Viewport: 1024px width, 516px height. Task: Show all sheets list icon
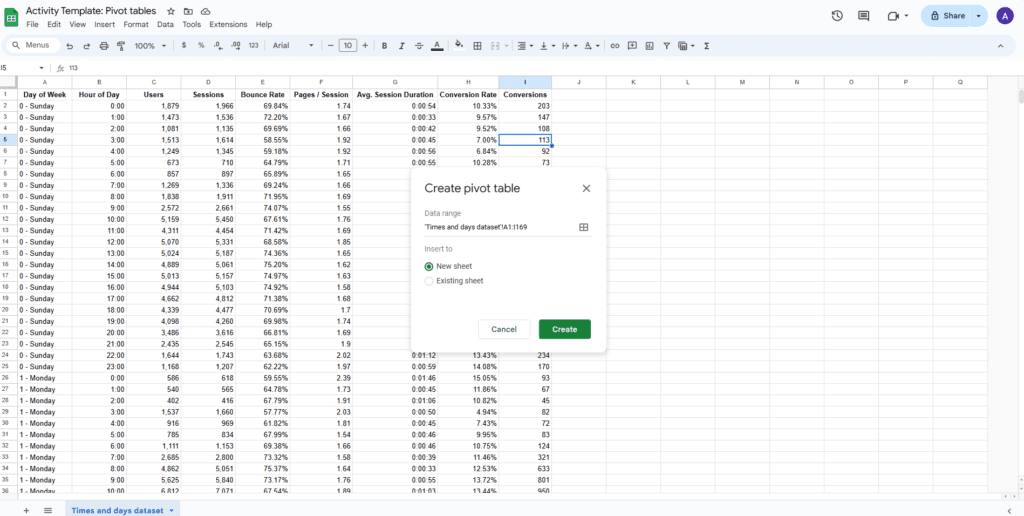[x=48, y=510]
